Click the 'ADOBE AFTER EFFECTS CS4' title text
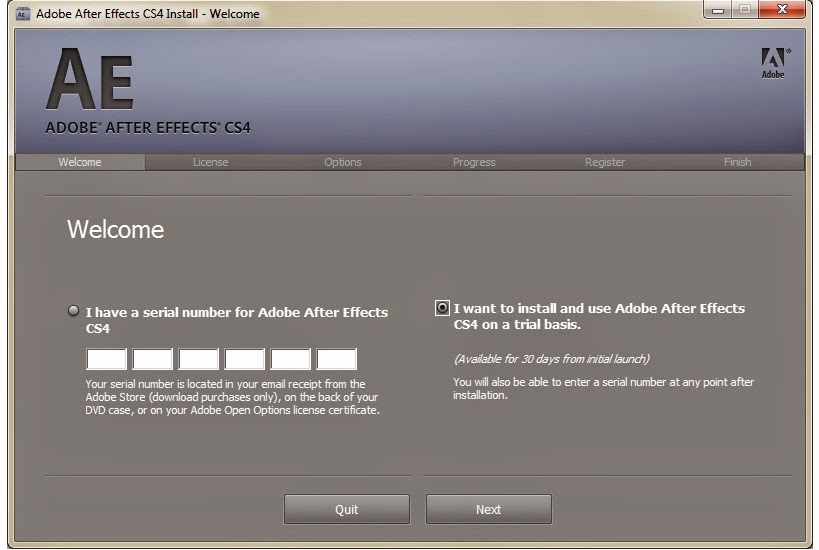 point(148,127)
